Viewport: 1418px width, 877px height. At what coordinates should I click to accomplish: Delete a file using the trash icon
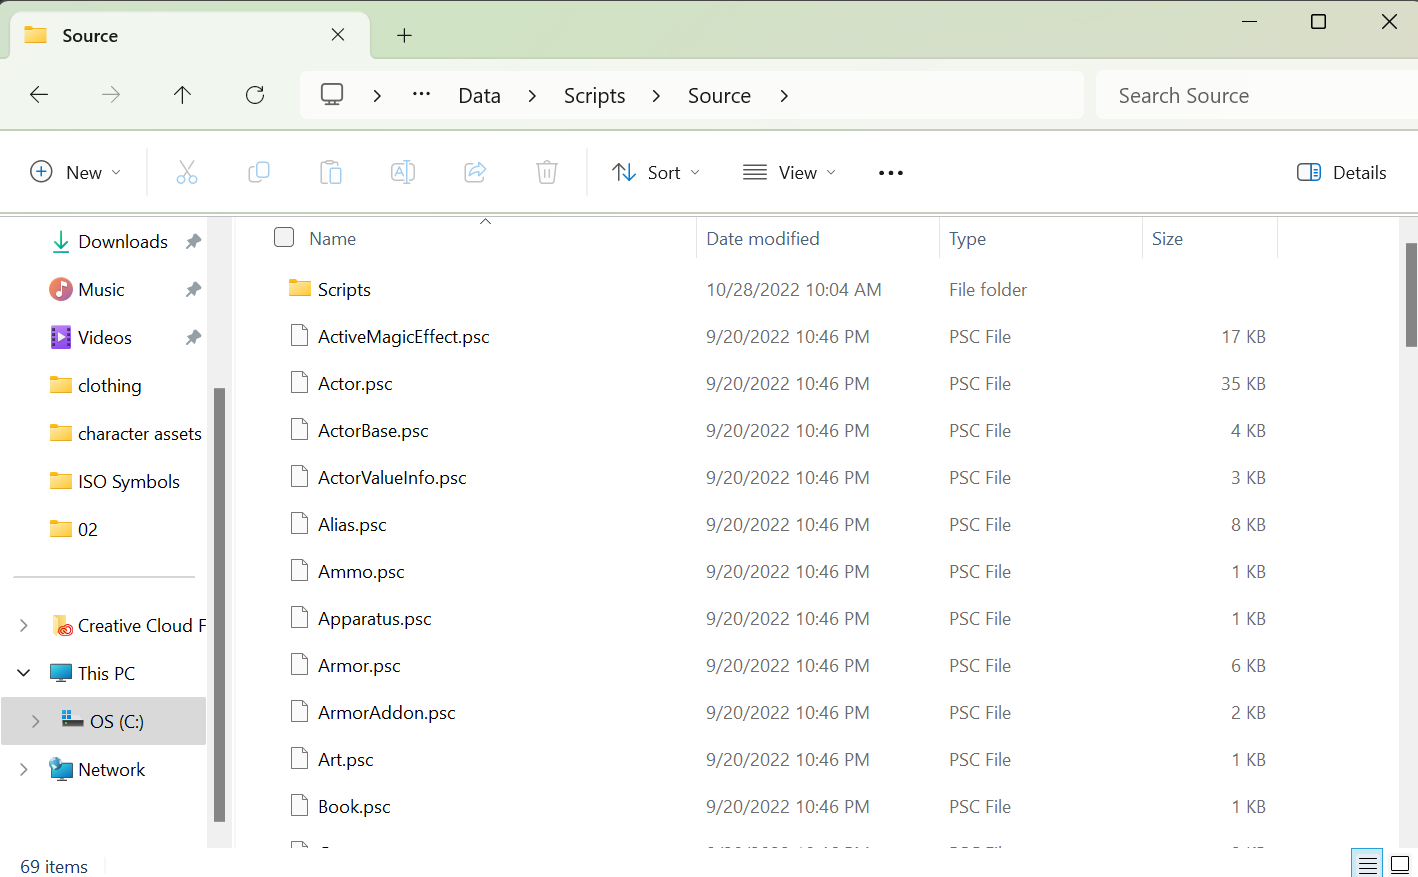pos(546,172)
